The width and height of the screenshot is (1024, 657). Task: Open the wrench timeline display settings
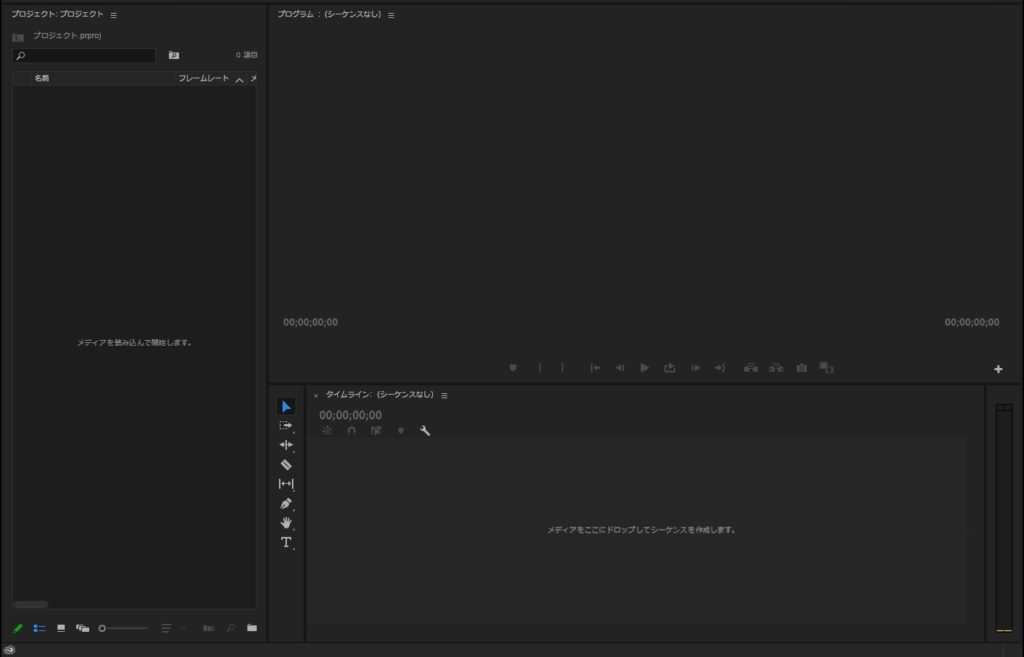425,431
